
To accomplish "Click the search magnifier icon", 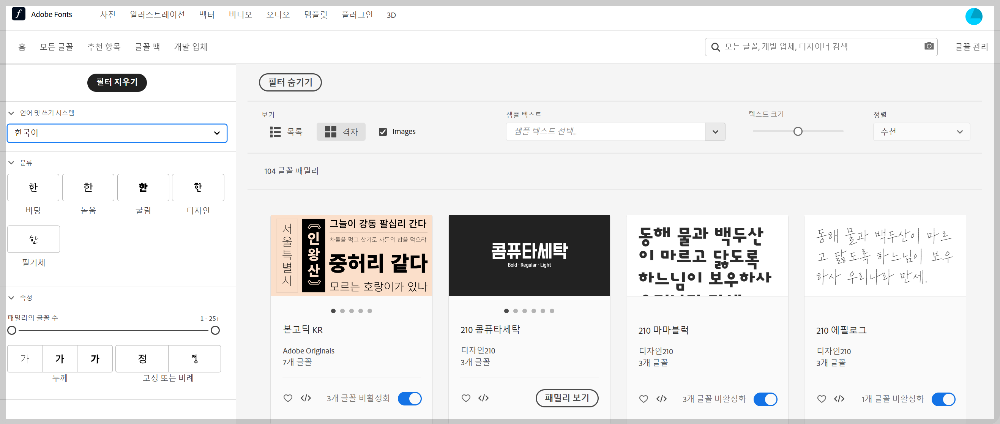I will 716,47.
